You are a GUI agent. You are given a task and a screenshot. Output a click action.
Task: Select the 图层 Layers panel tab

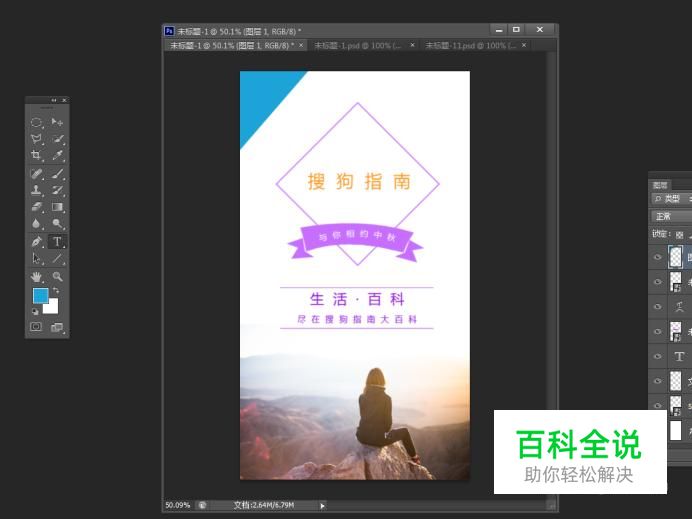[x=660, y=185]
